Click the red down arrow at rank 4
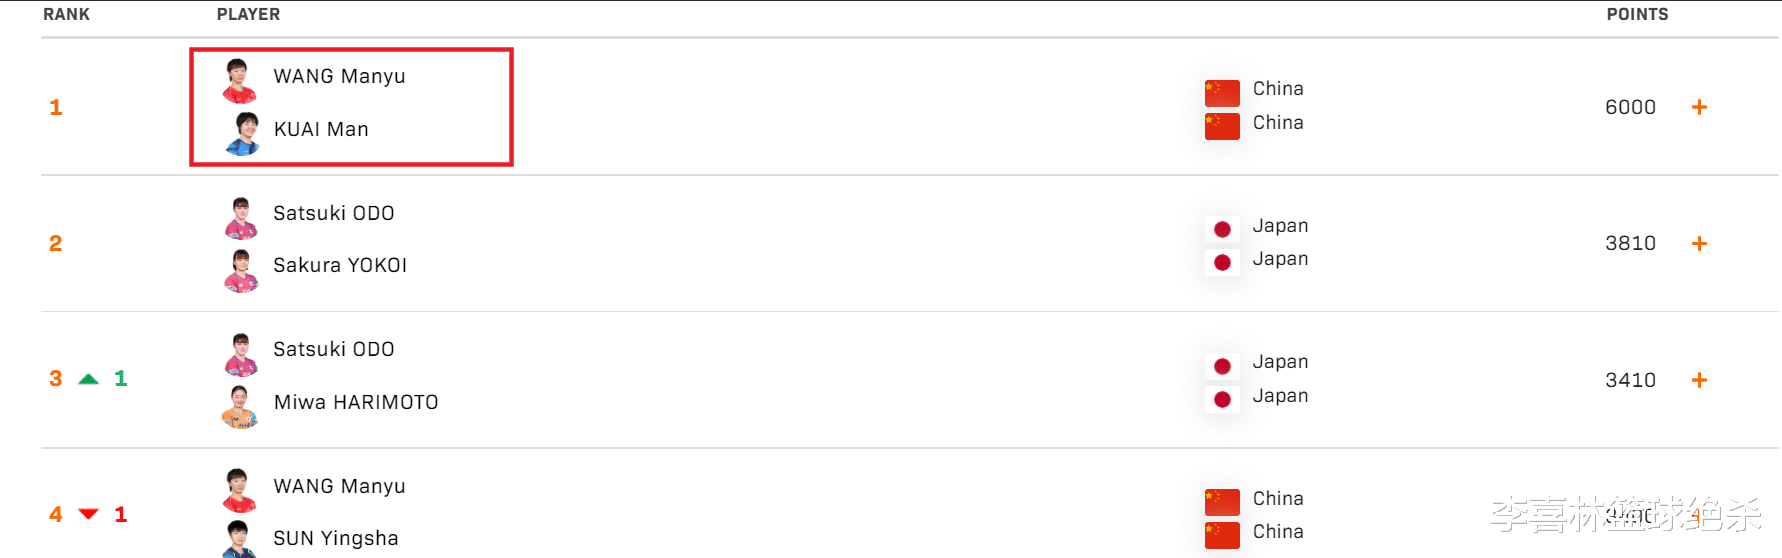Viewport: 1782px width, 558px height. [89, 514]
